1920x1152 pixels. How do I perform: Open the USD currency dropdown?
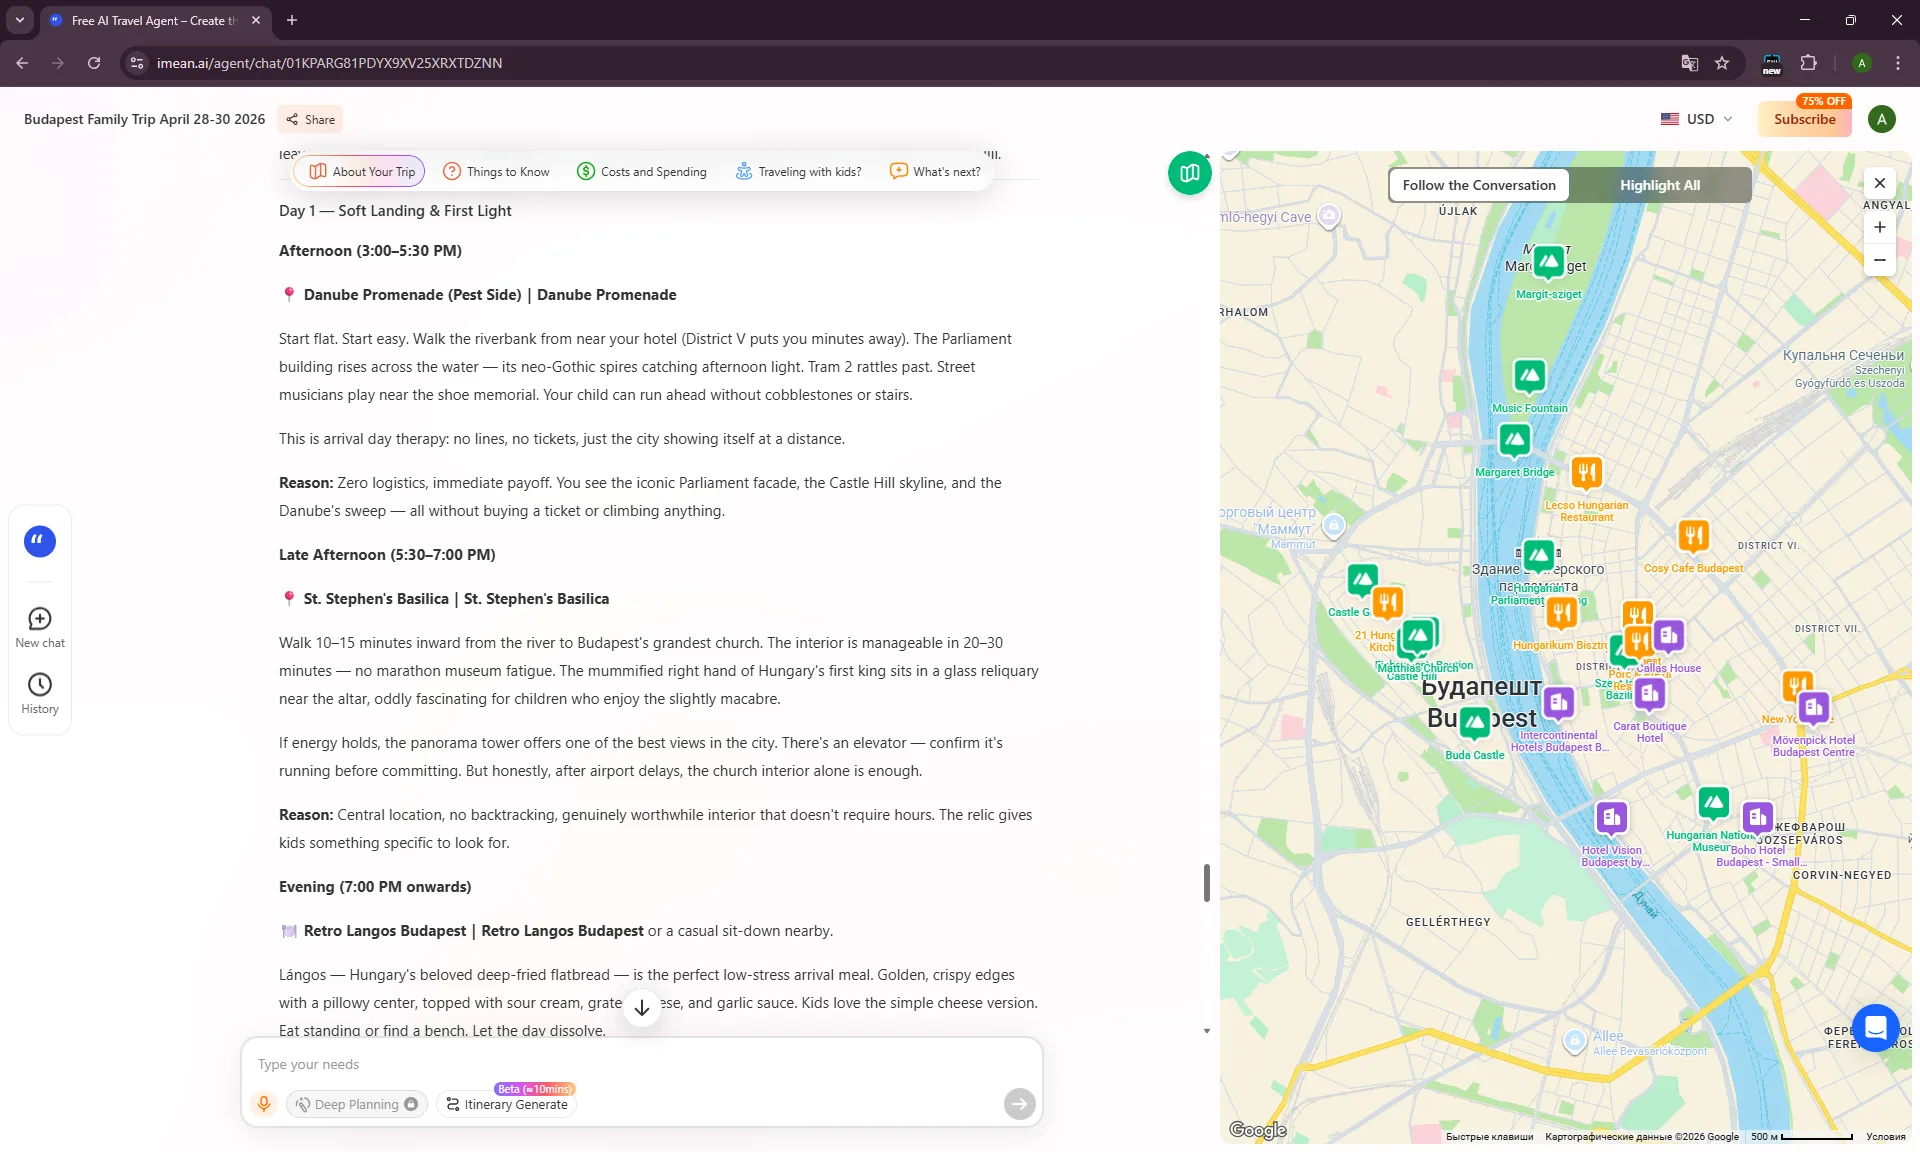pyautogui.click(x=1696, y=119)
